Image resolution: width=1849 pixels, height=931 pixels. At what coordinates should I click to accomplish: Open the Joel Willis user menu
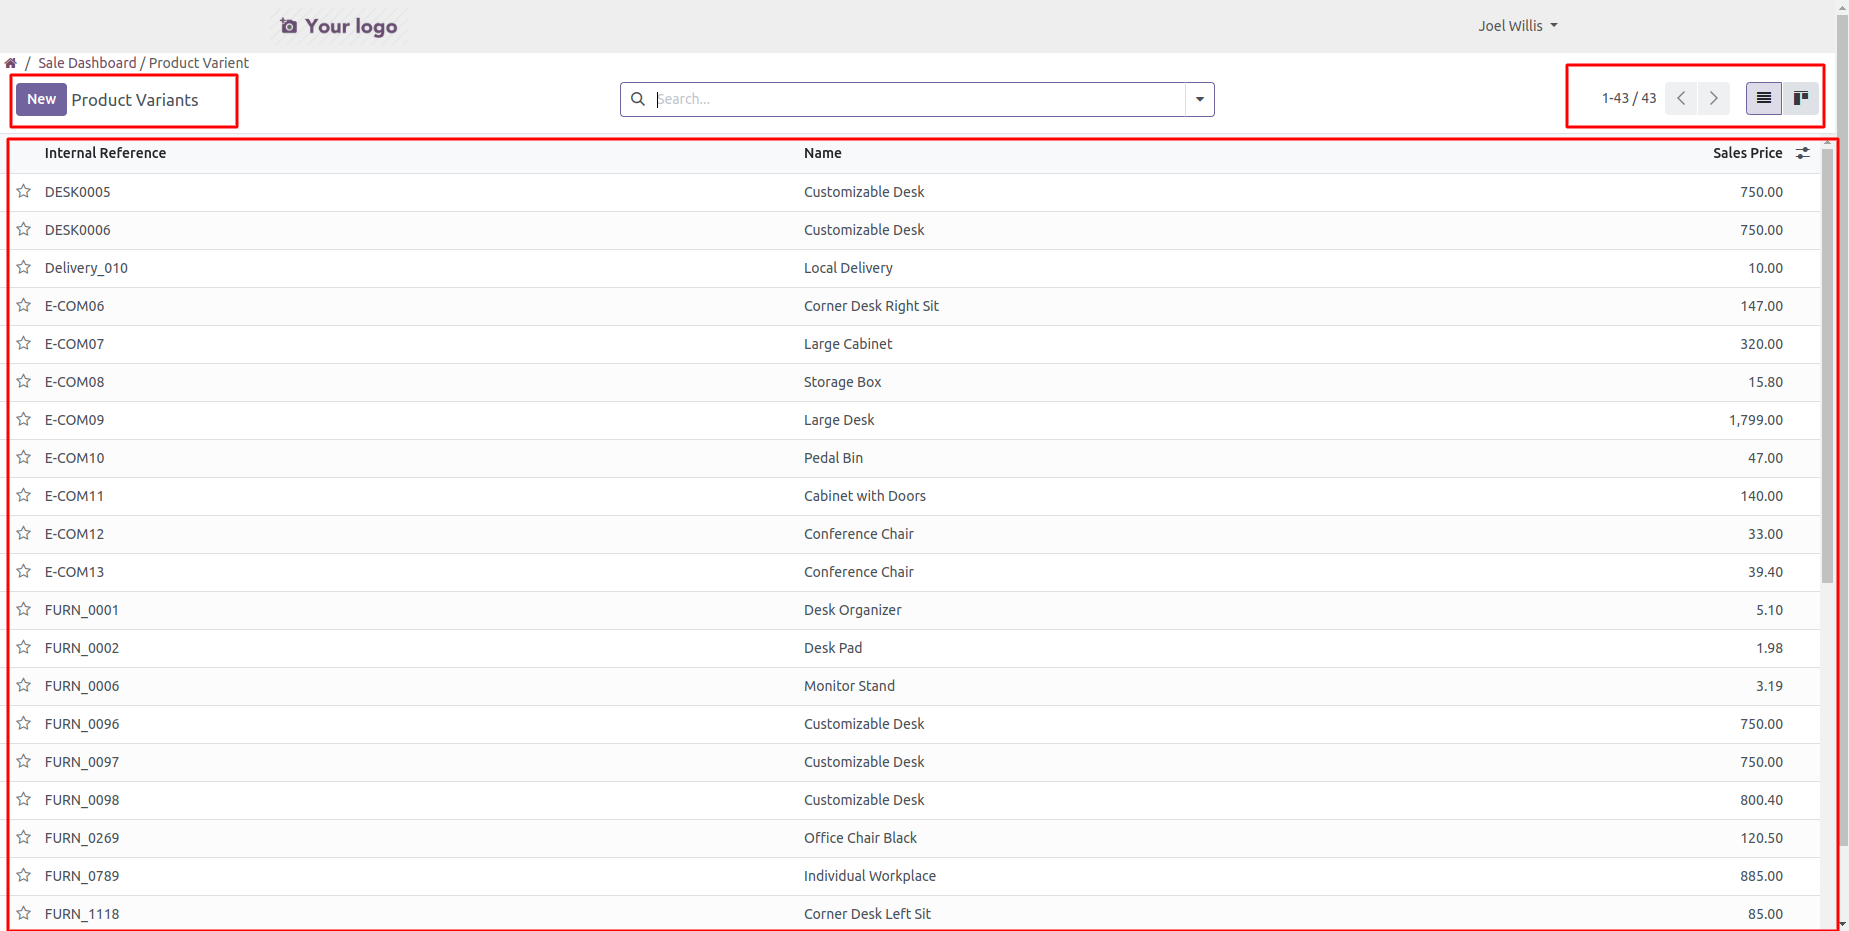point(1518,26)
